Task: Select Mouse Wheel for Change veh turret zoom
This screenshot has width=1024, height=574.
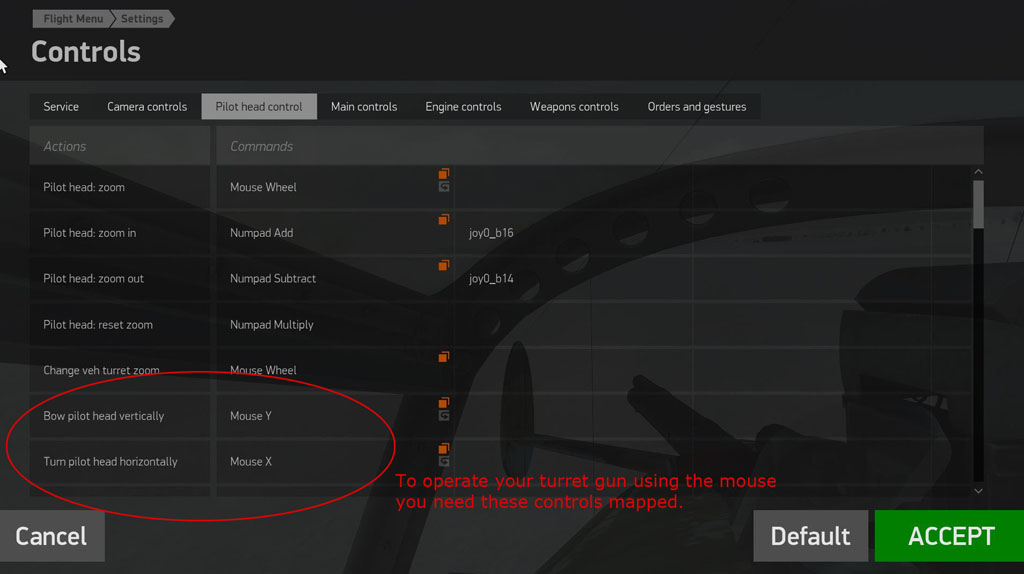Action: 335,370
